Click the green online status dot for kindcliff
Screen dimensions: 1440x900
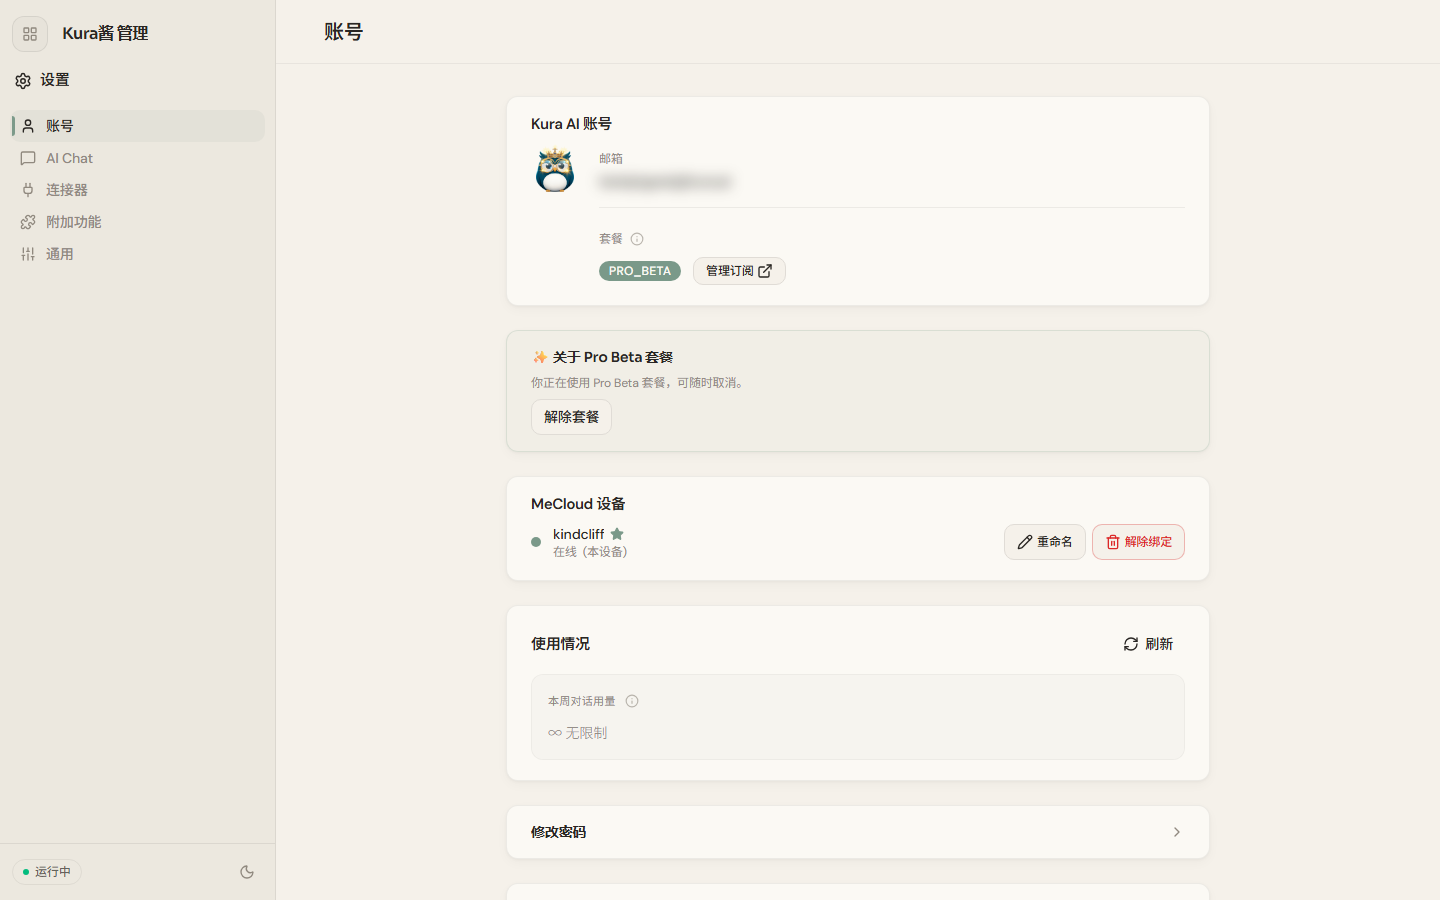[536, 542]
